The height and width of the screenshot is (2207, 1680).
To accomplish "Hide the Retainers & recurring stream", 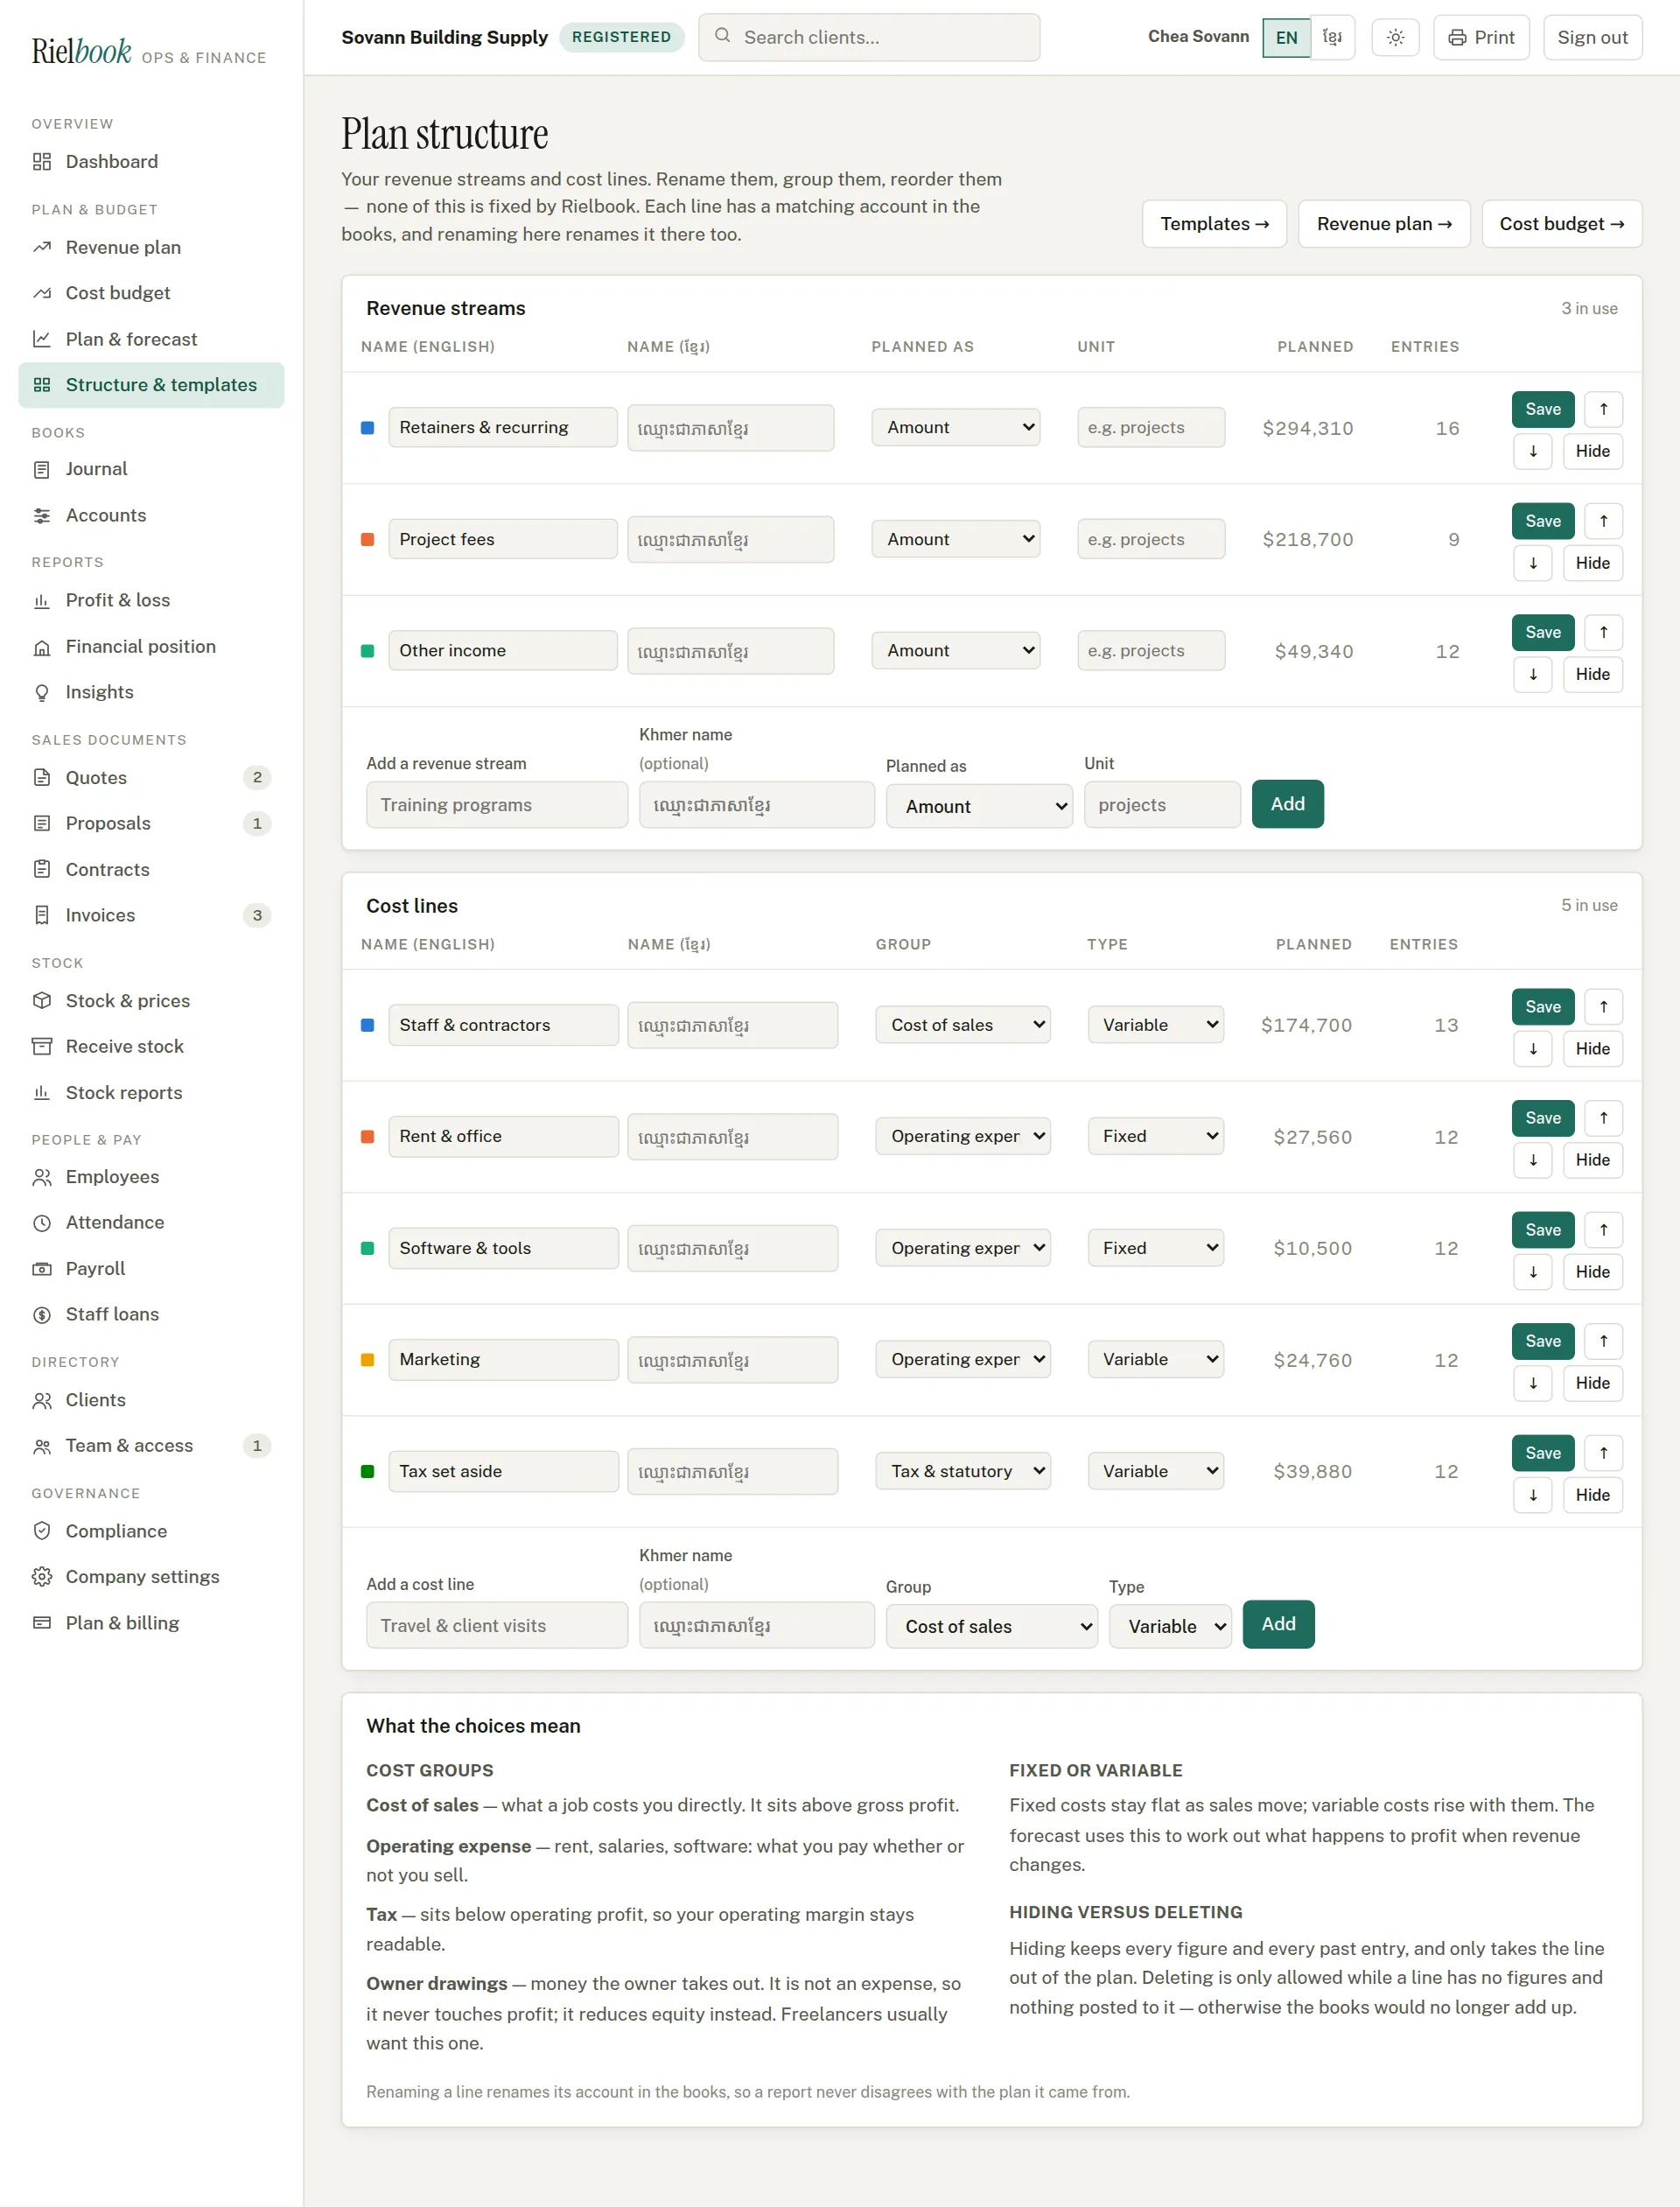I will point(1592,451).
